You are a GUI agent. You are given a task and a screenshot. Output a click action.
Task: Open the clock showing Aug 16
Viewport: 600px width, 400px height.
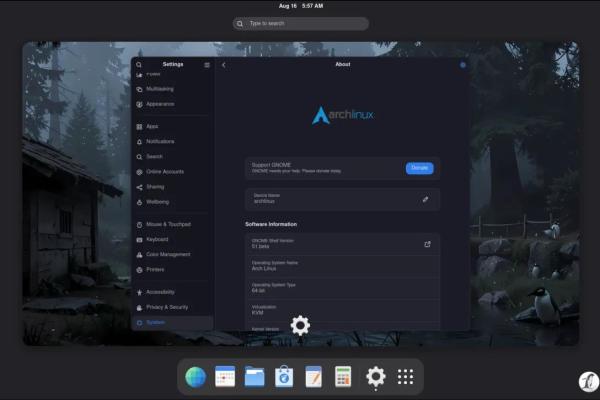(x=301, y=6)
